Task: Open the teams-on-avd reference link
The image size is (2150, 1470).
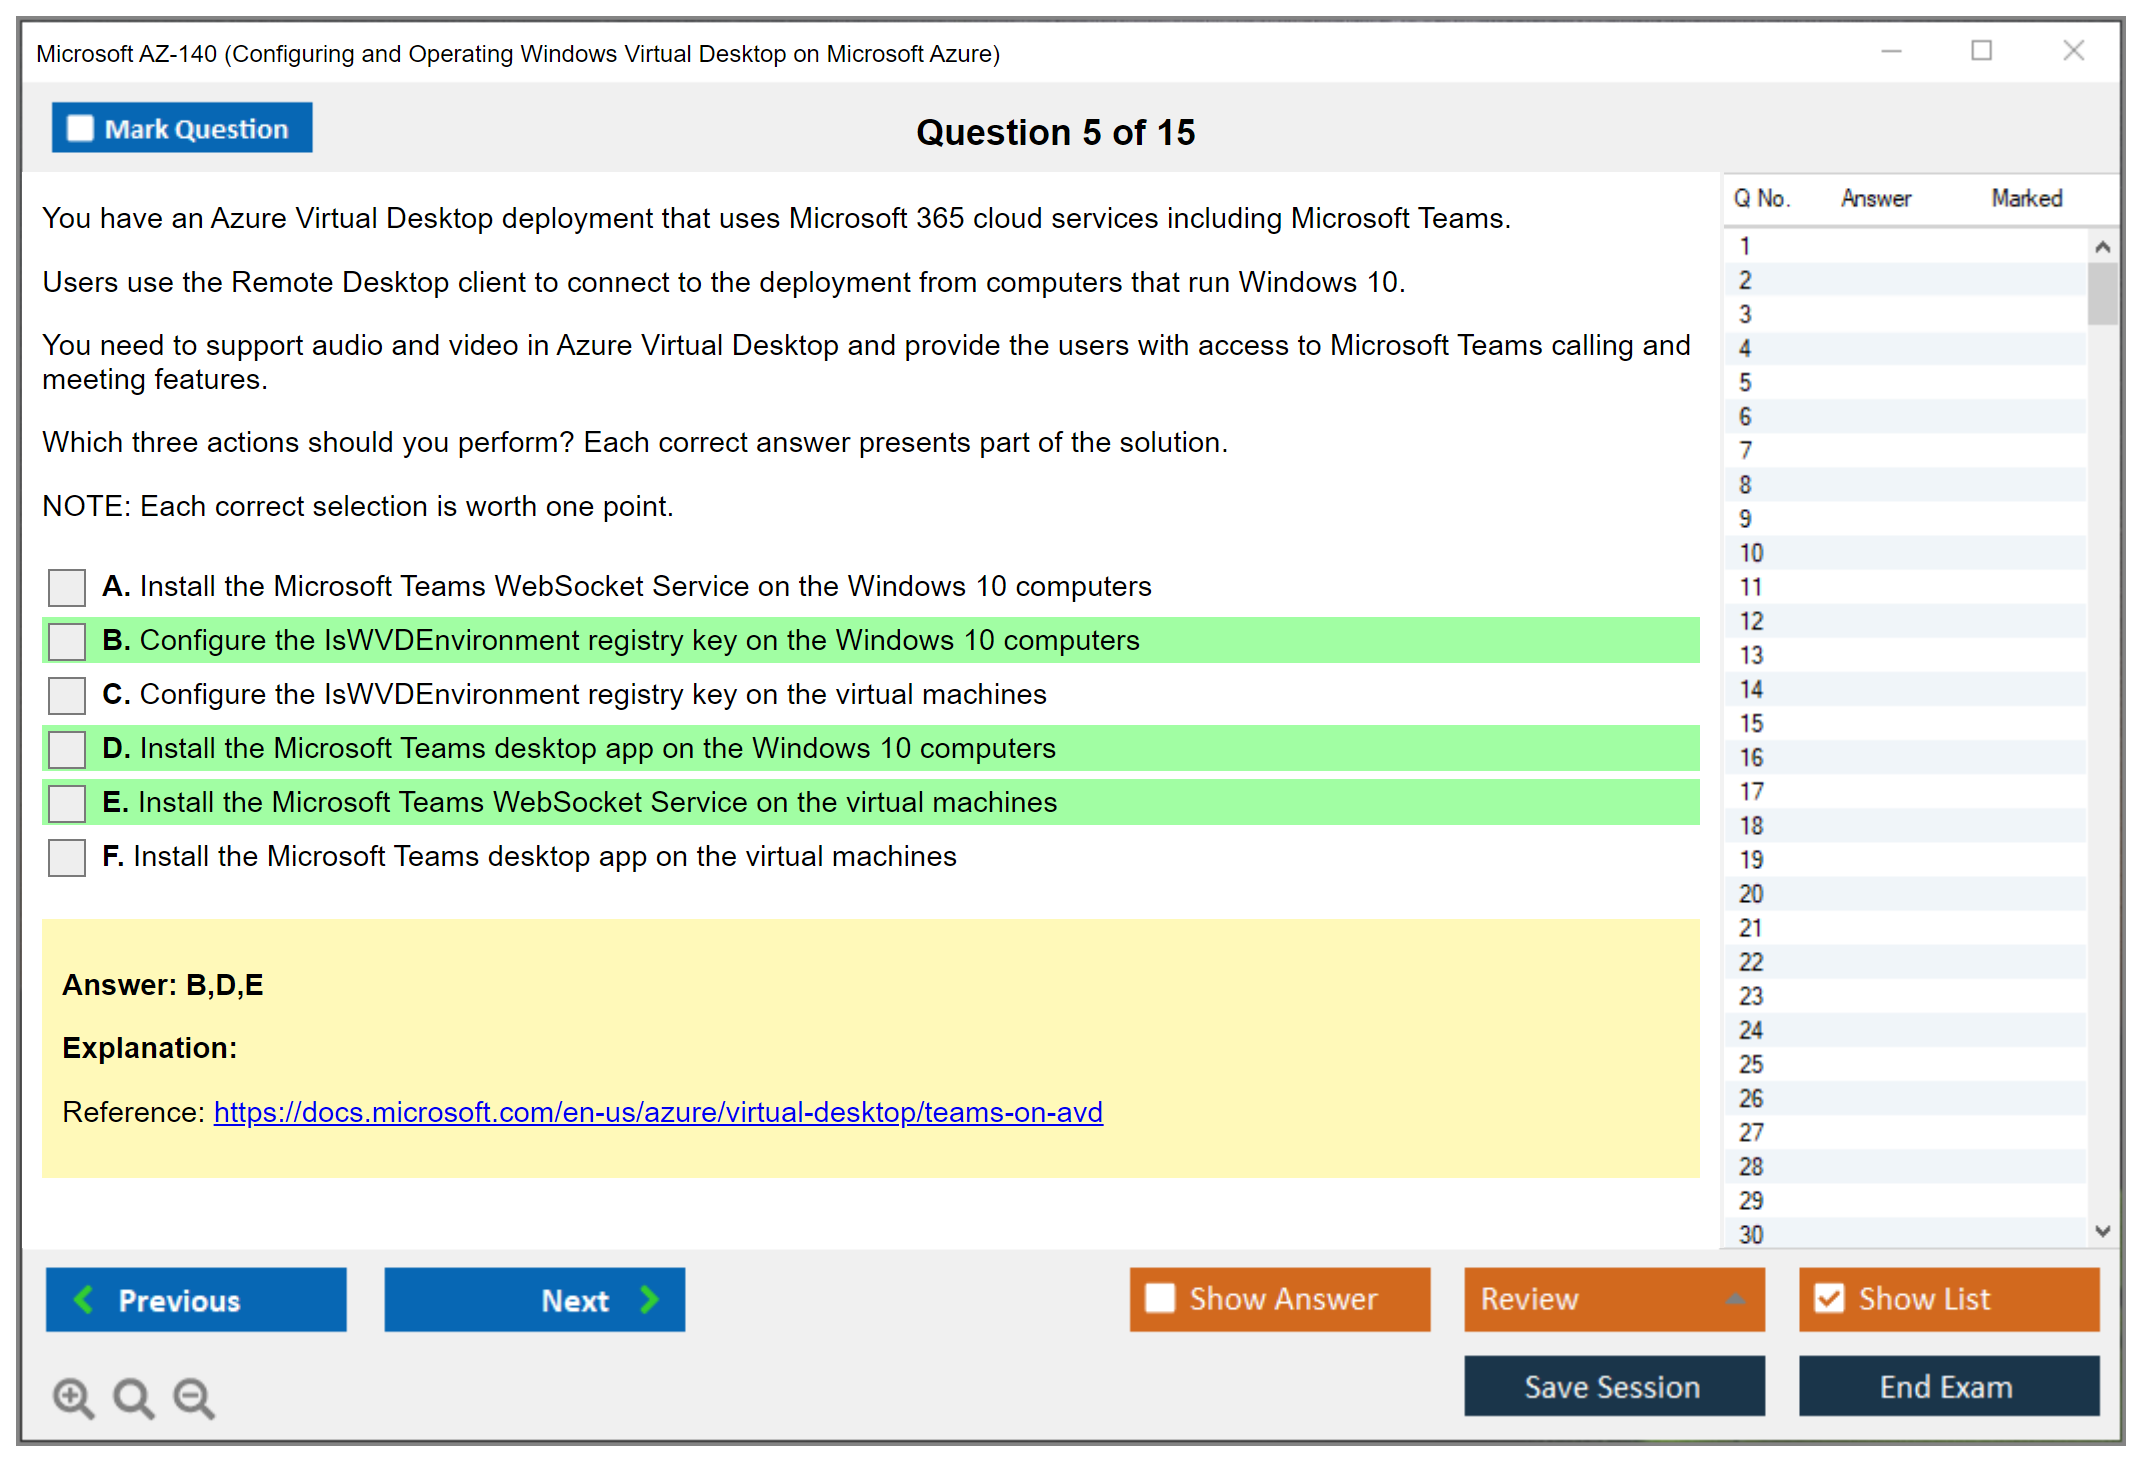Action: [x=658, y=1112]
